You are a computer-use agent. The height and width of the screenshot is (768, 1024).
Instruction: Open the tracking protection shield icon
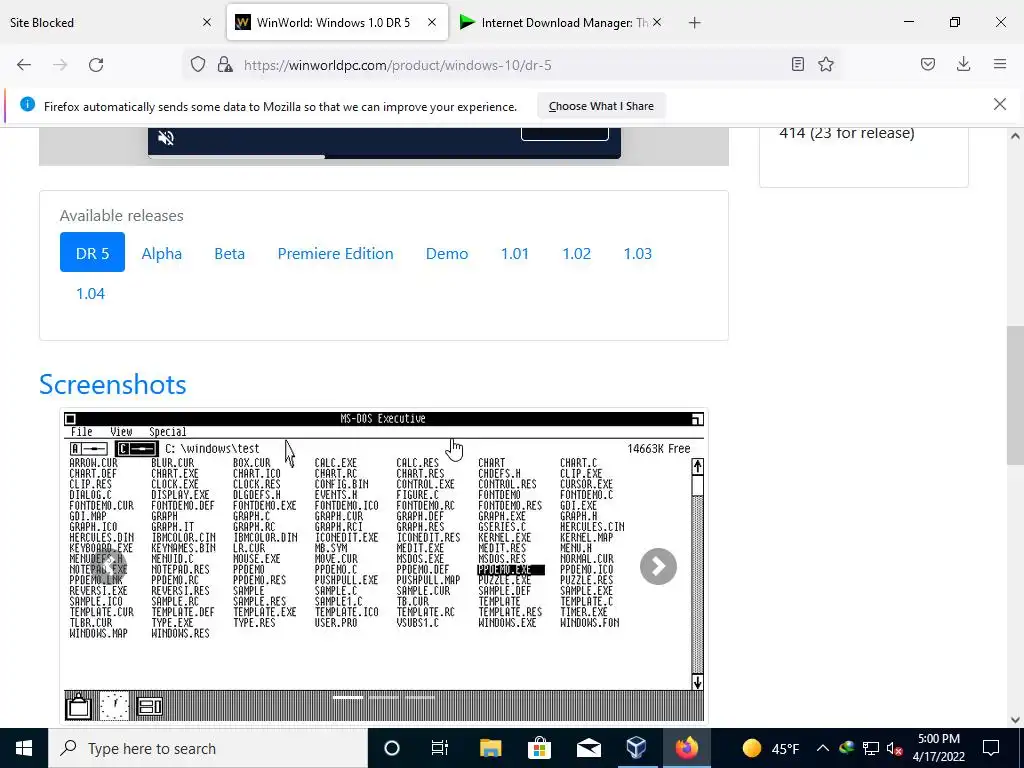click(x=198, y=64)
